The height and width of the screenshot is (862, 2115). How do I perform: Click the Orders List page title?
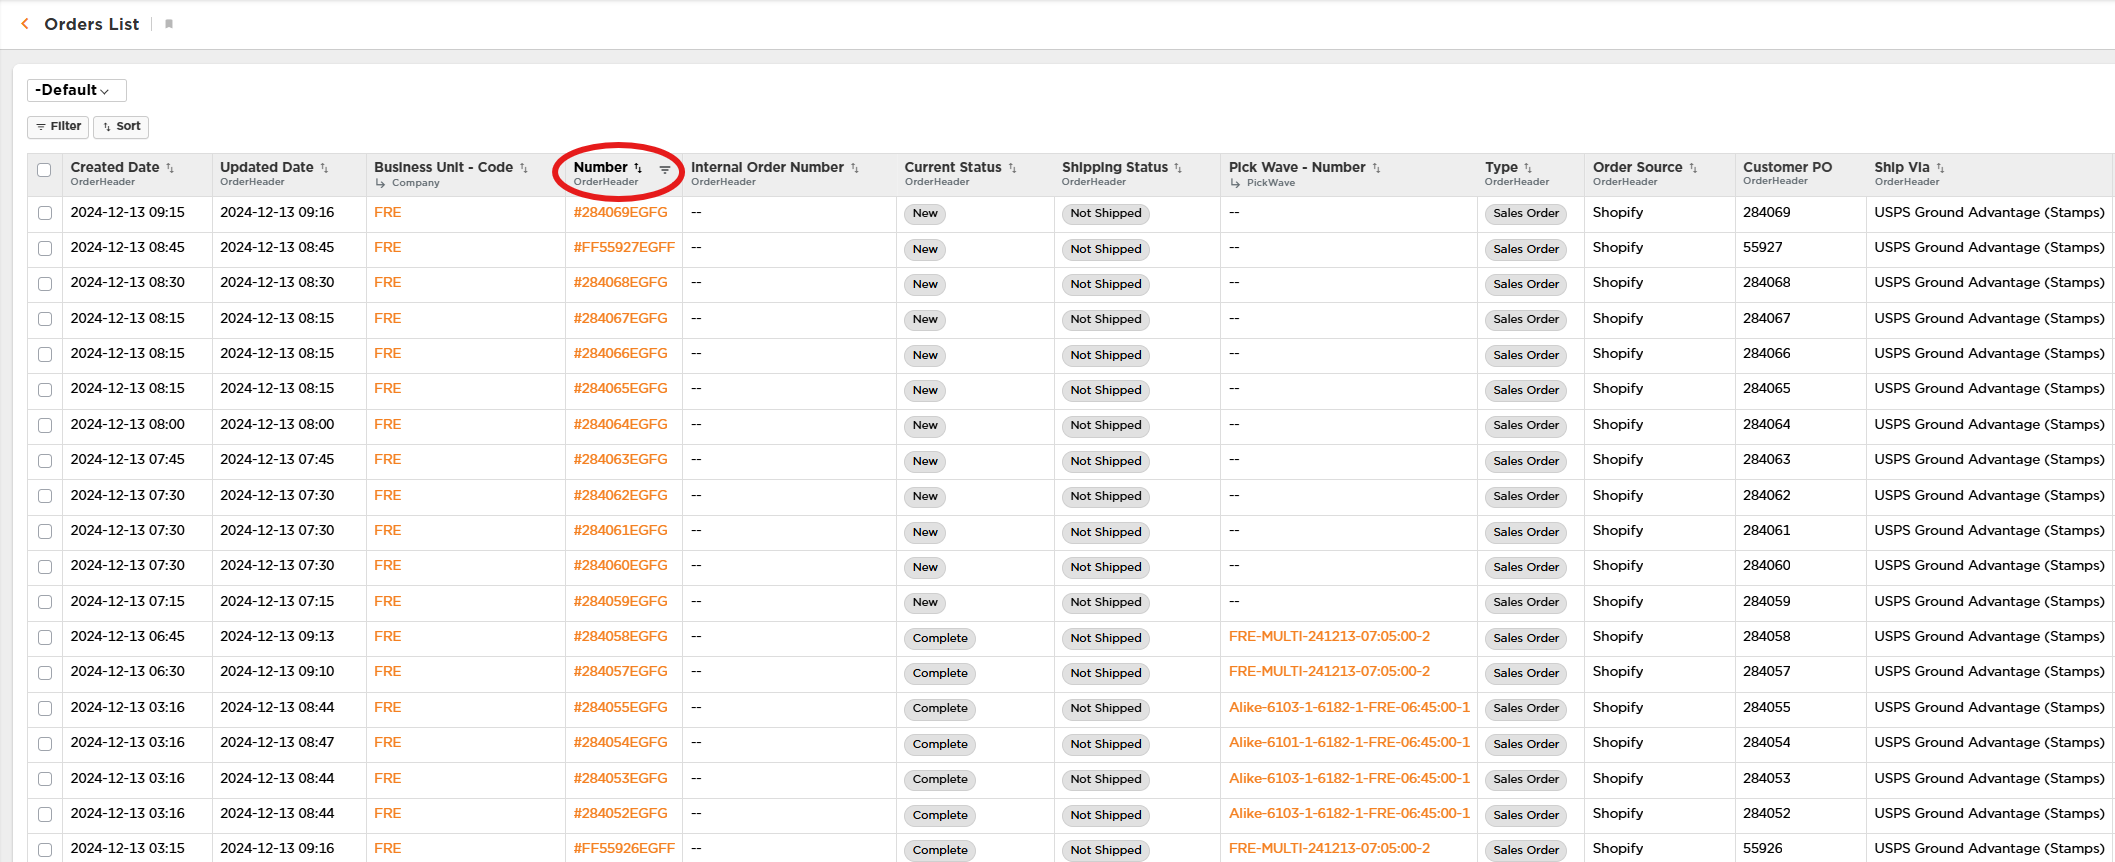pyautogui.click(x=91, y=24)
